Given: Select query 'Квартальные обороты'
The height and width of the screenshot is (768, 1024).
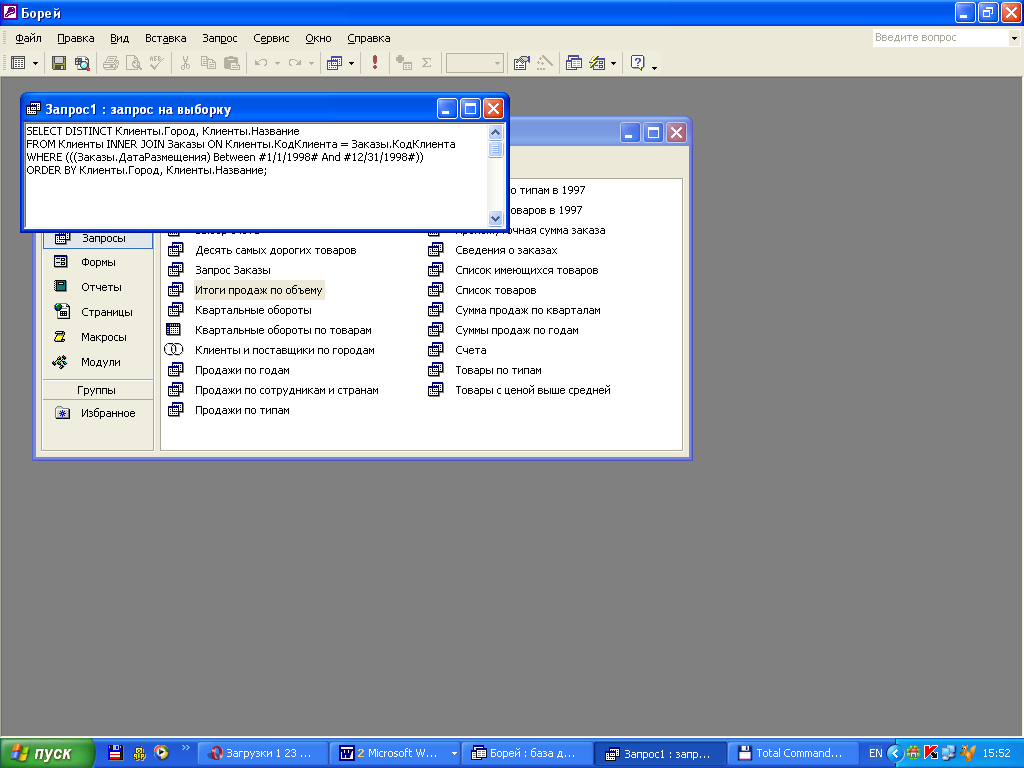Looking at the screenshot, I should point(253,310).
